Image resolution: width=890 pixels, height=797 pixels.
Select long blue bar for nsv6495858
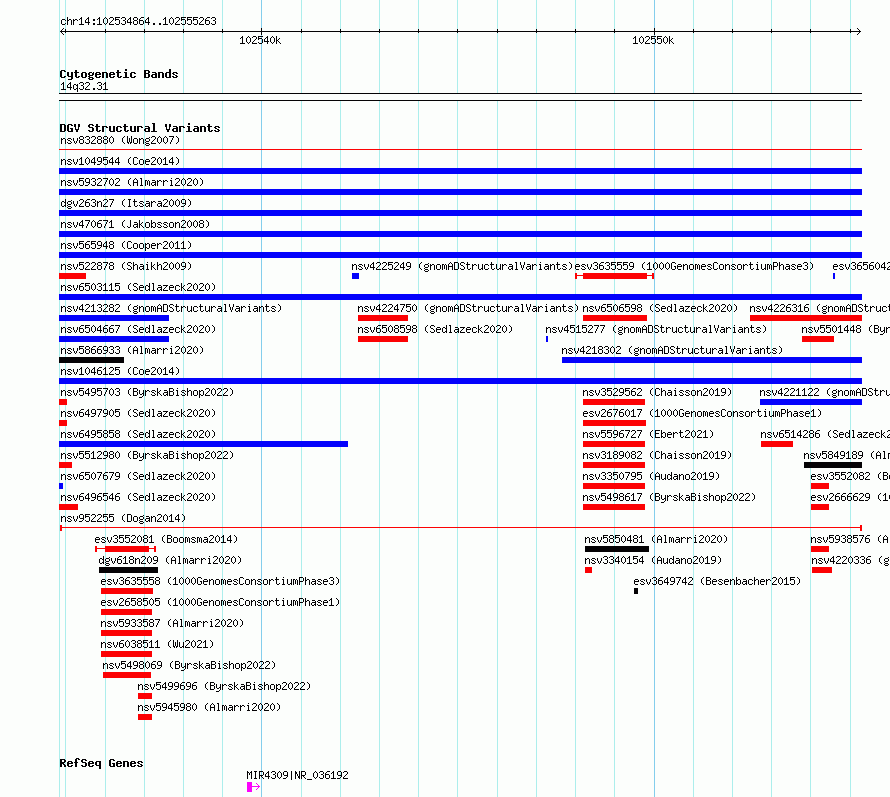click(x=204, y=444)
